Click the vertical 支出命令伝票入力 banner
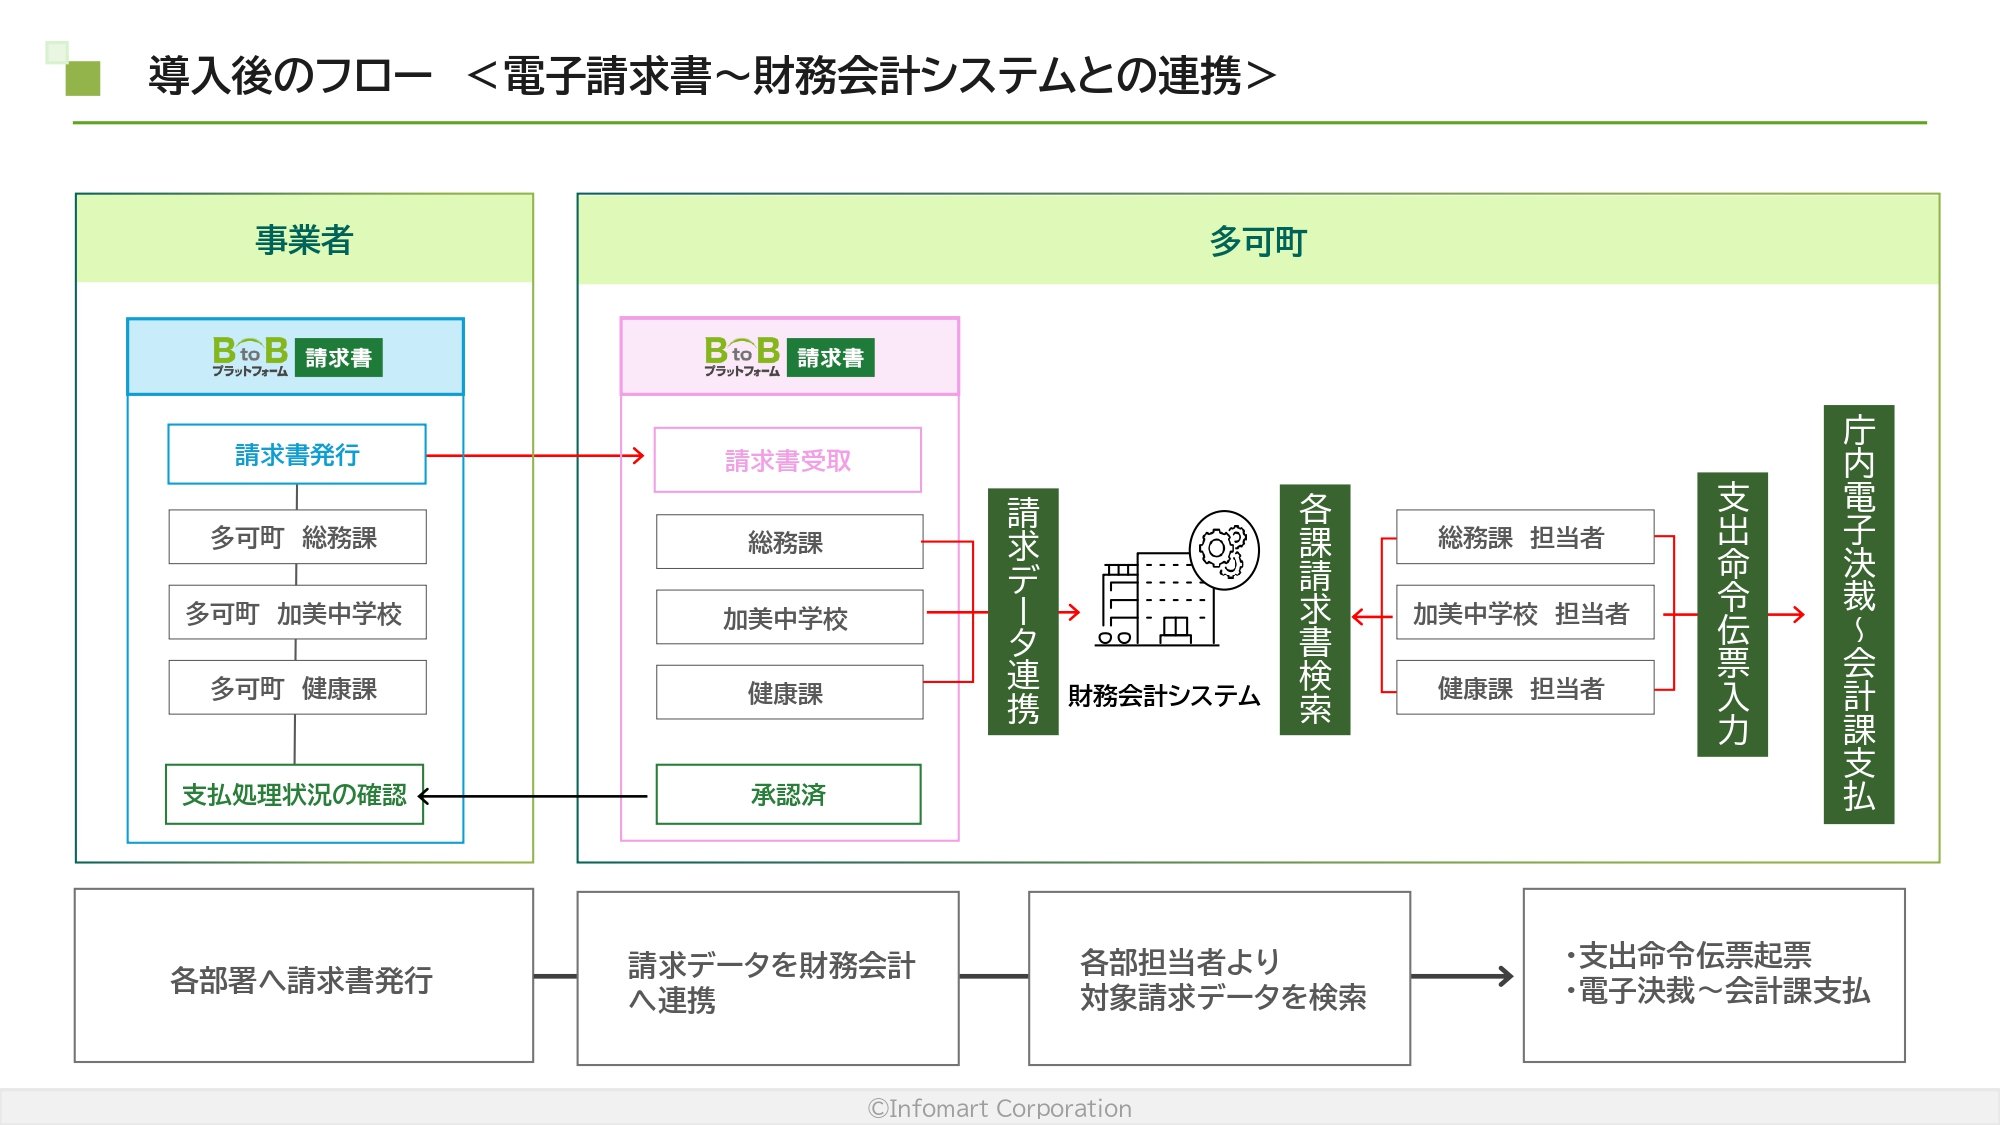Screen dimensions: 2000x1125 tap(1733, 614)
